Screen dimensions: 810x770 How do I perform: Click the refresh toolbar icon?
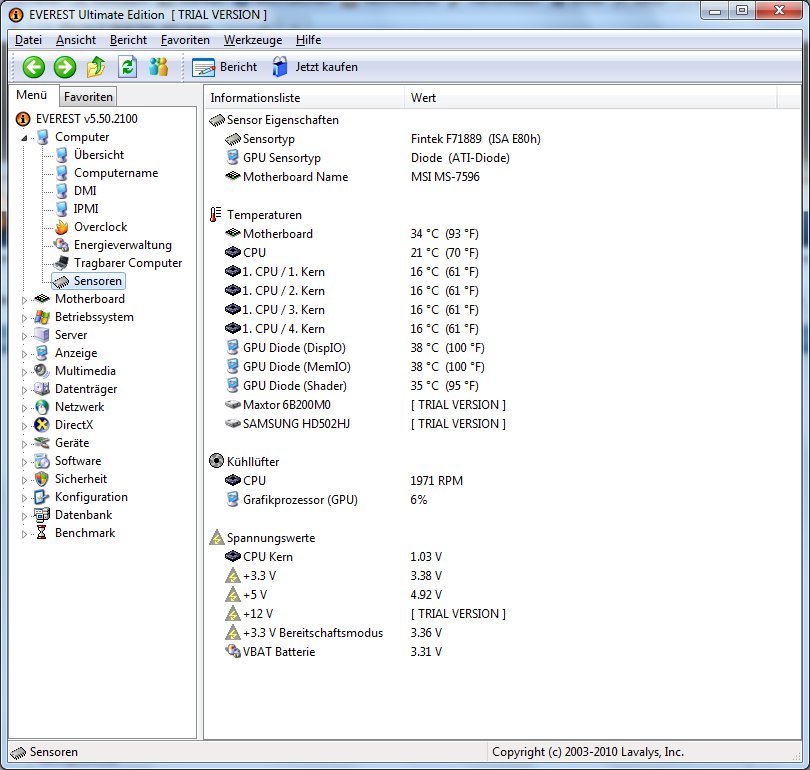[x=127, y=67]
